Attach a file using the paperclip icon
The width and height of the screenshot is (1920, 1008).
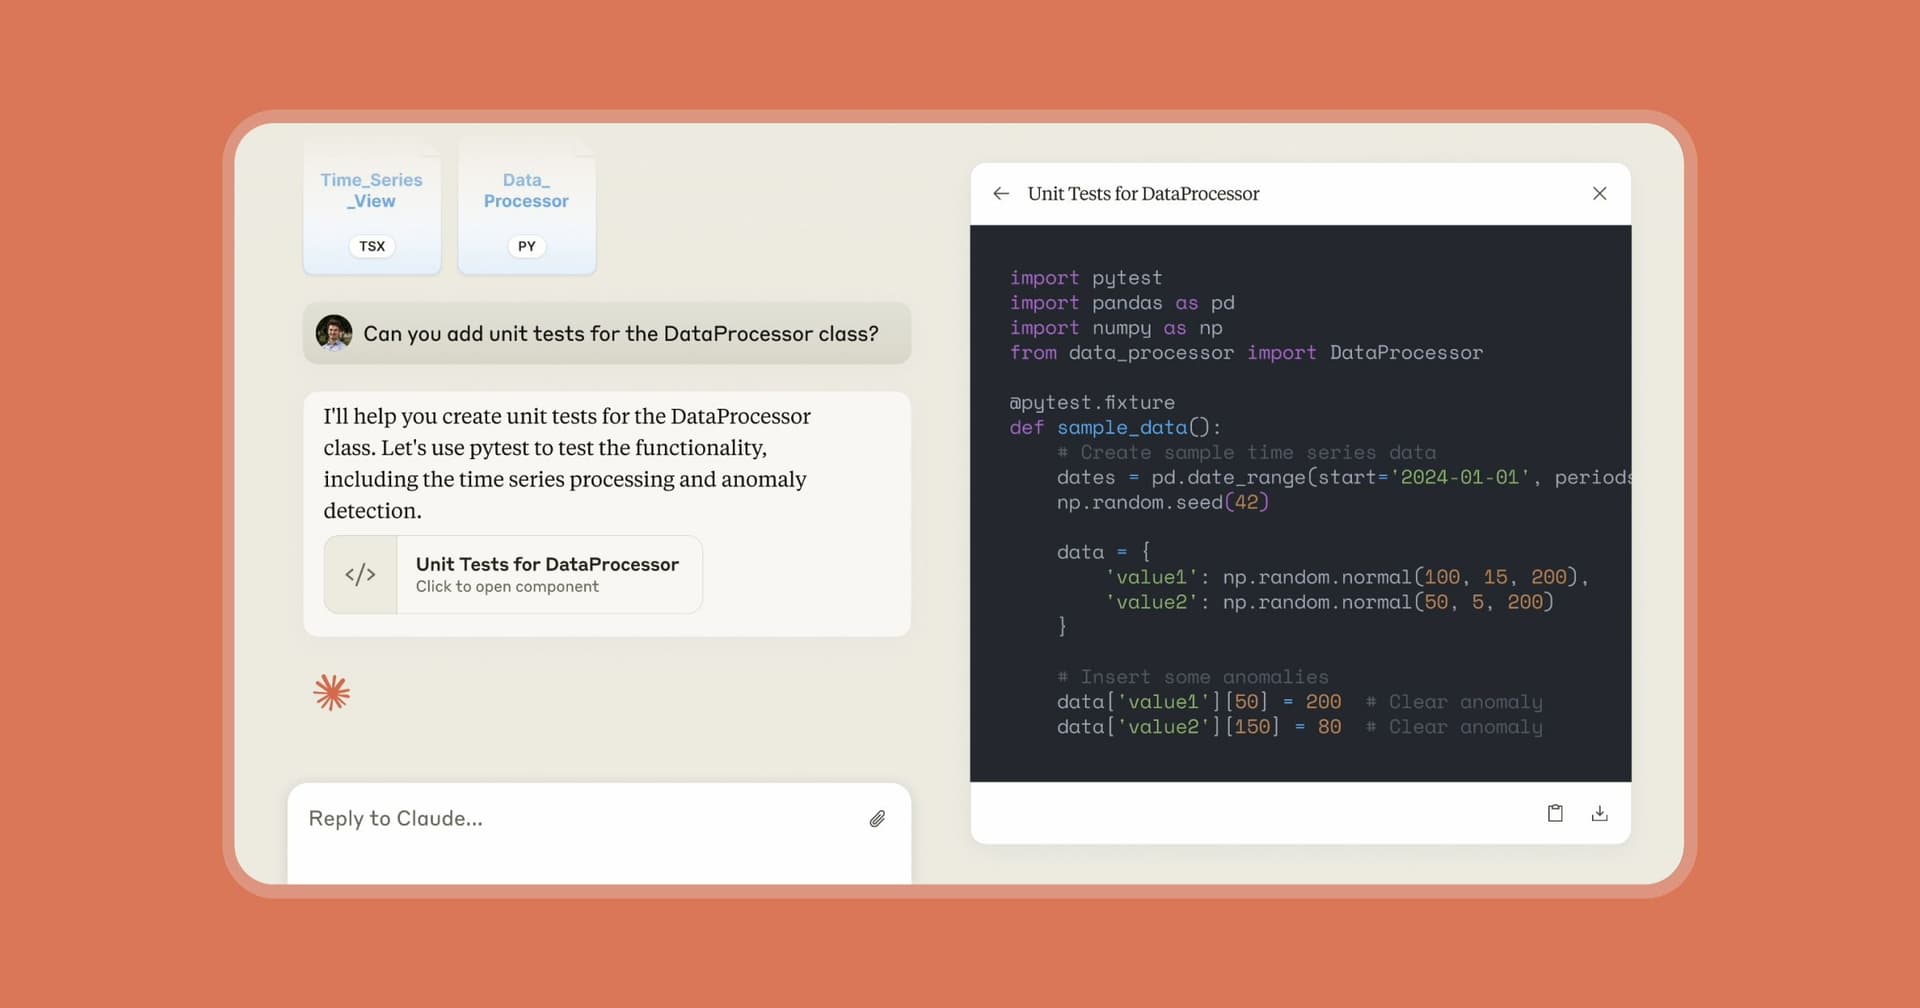click(877, 818)
